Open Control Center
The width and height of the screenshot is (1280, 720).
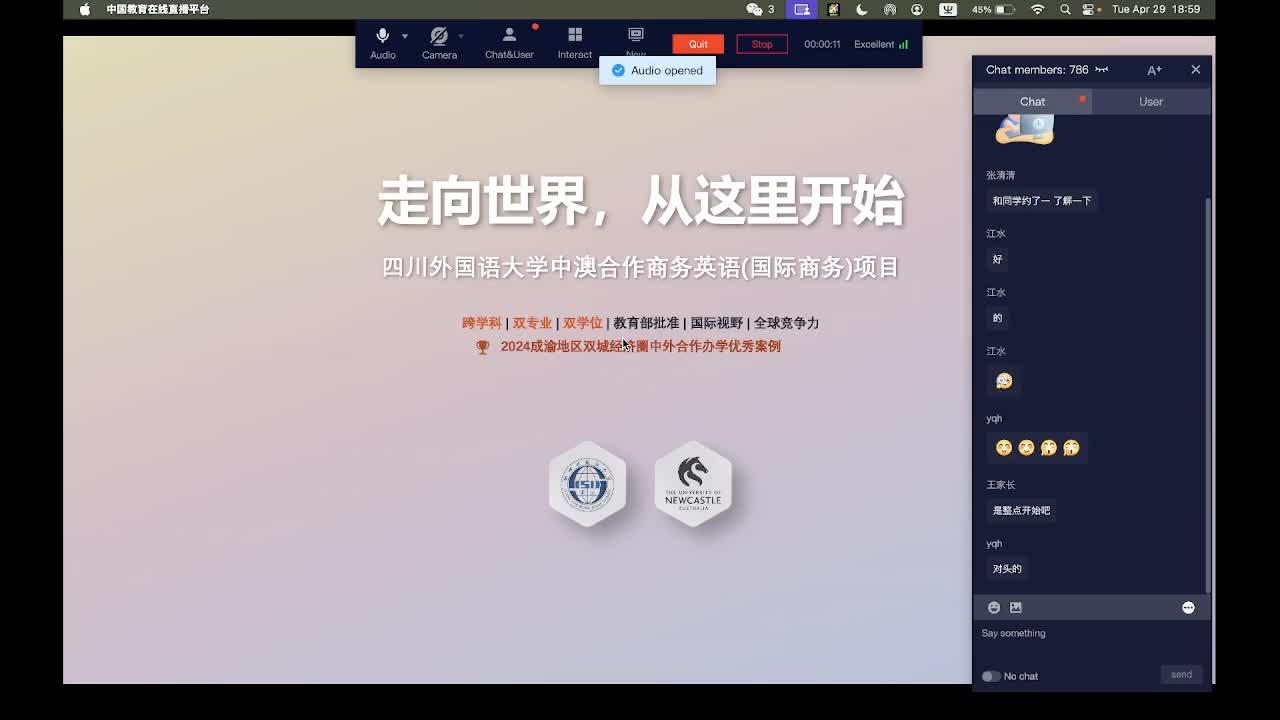point(1091,9)
